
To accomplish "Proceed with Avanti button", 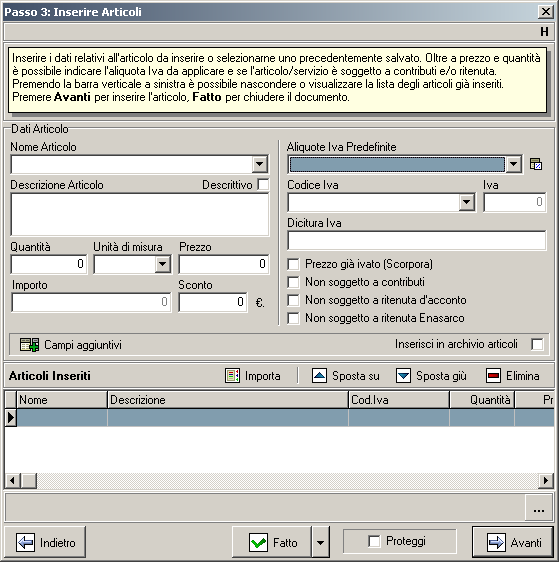I will 513,542.
